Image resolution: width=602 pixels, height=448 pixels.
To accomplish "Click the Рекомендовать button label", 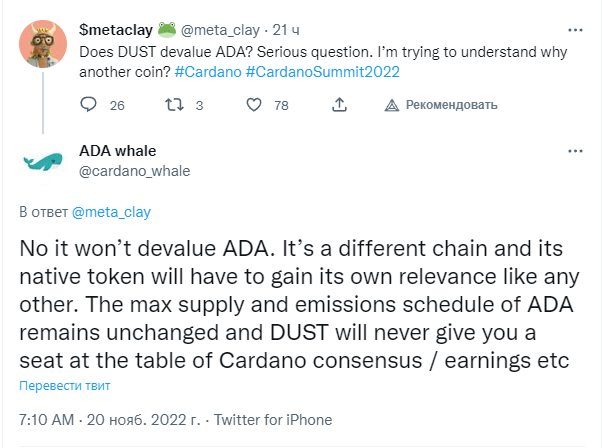I will (x=452, y=105).
